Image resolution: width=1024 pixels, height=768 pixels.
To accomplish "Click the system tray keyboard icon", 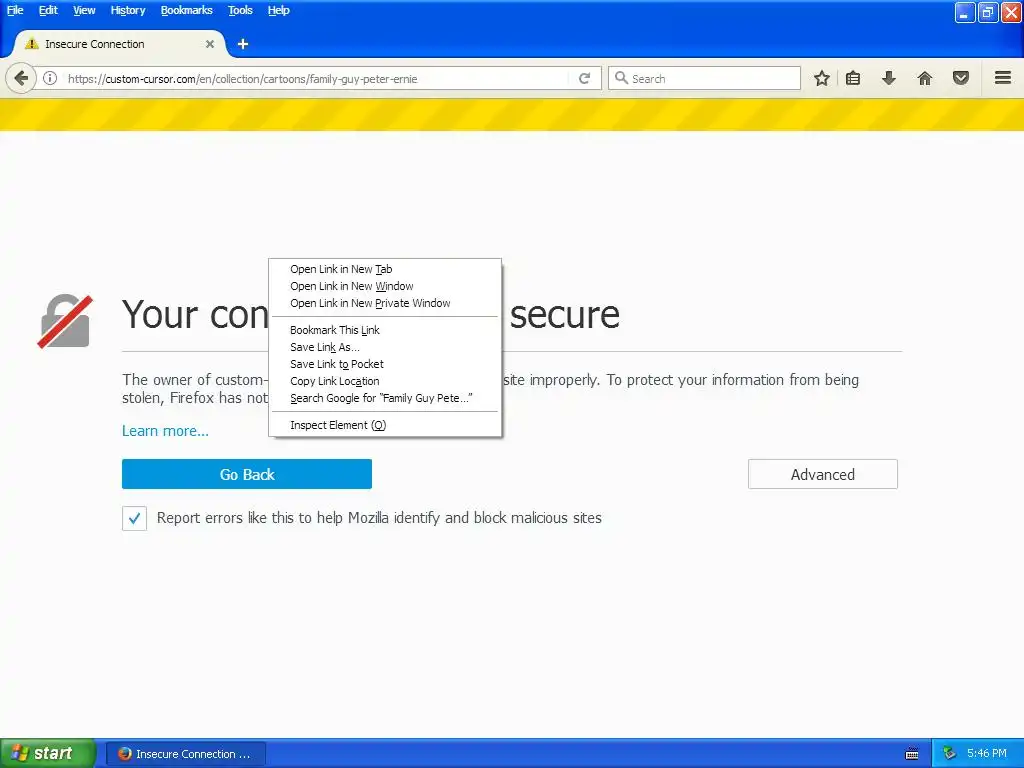I will [912, 754].
